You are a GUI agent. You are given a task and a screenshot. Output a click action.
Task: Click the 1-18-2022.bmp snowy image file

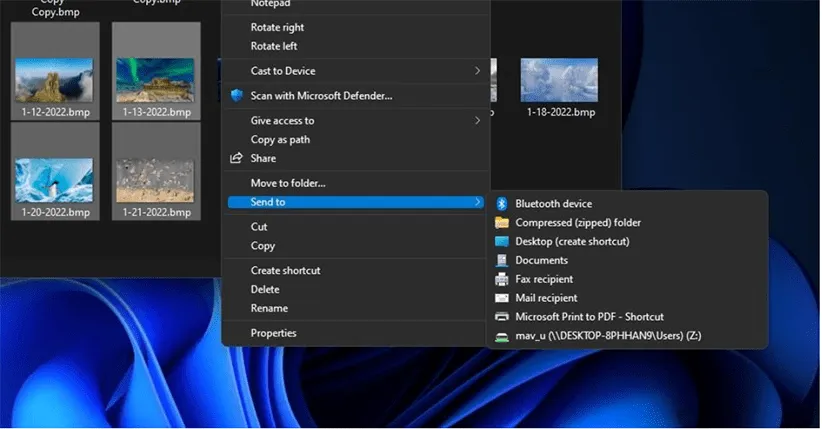coord(559,80)
